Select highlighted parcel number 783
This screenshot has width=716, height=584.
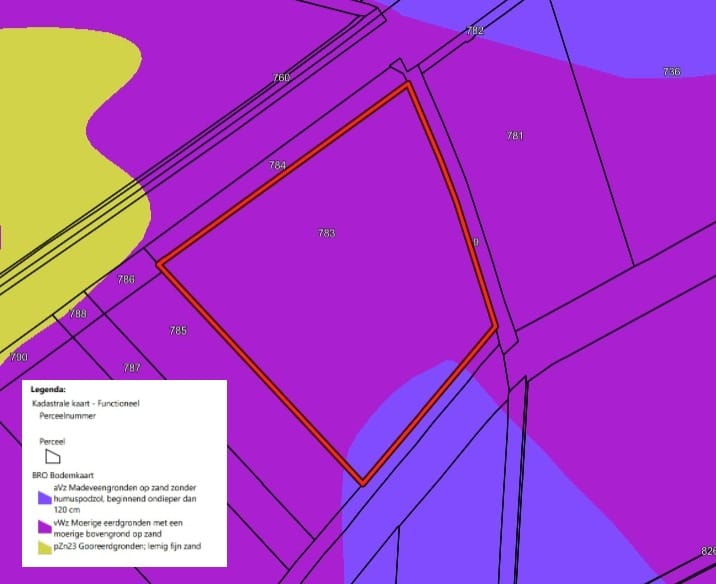(326, 233)
